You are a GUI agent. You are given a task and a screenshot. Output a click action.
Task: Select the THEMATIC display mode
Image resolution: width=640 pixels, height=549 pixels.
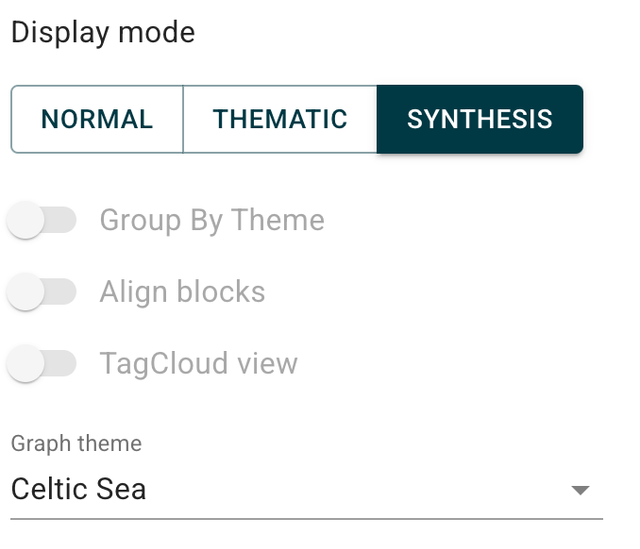[280, 119]
